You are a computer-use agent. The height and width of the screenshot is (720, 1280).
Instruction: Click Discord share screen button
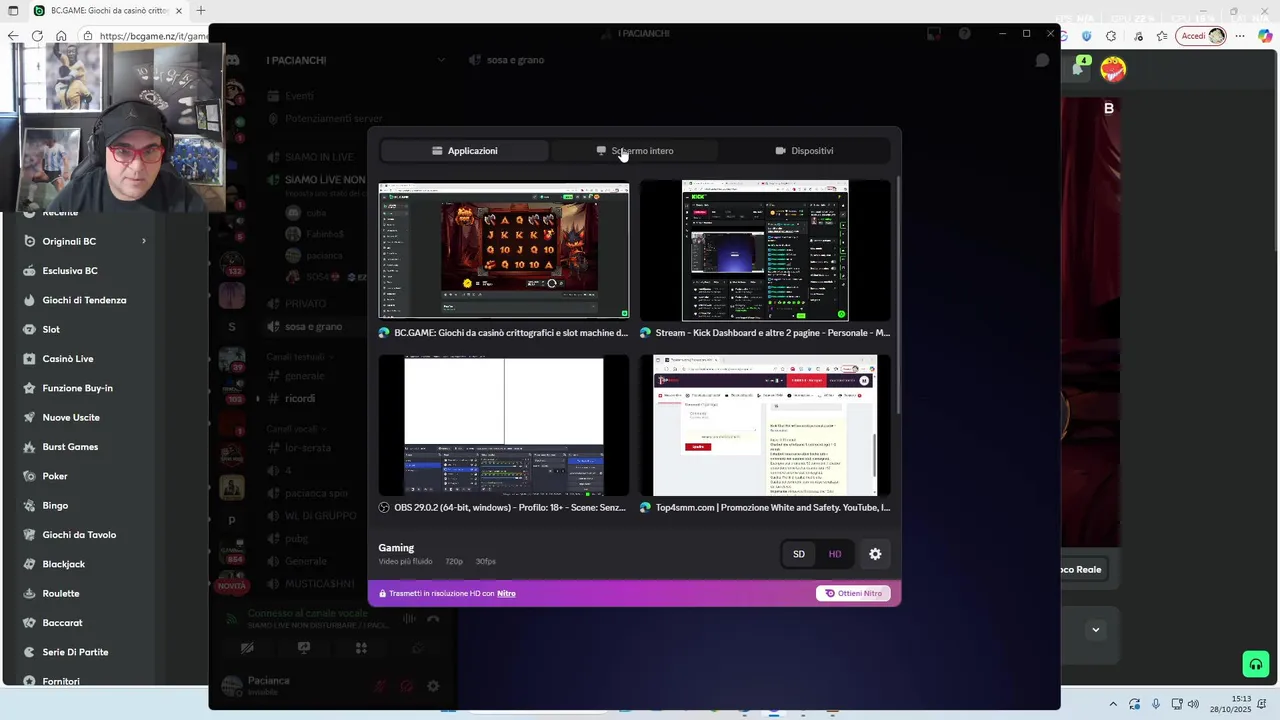coord(304,648)
